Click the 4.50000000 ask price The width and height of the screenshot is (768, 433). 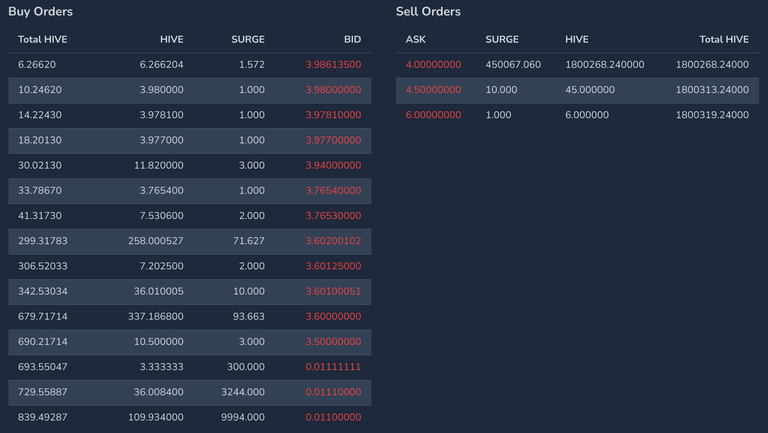(x=433, y=90)
